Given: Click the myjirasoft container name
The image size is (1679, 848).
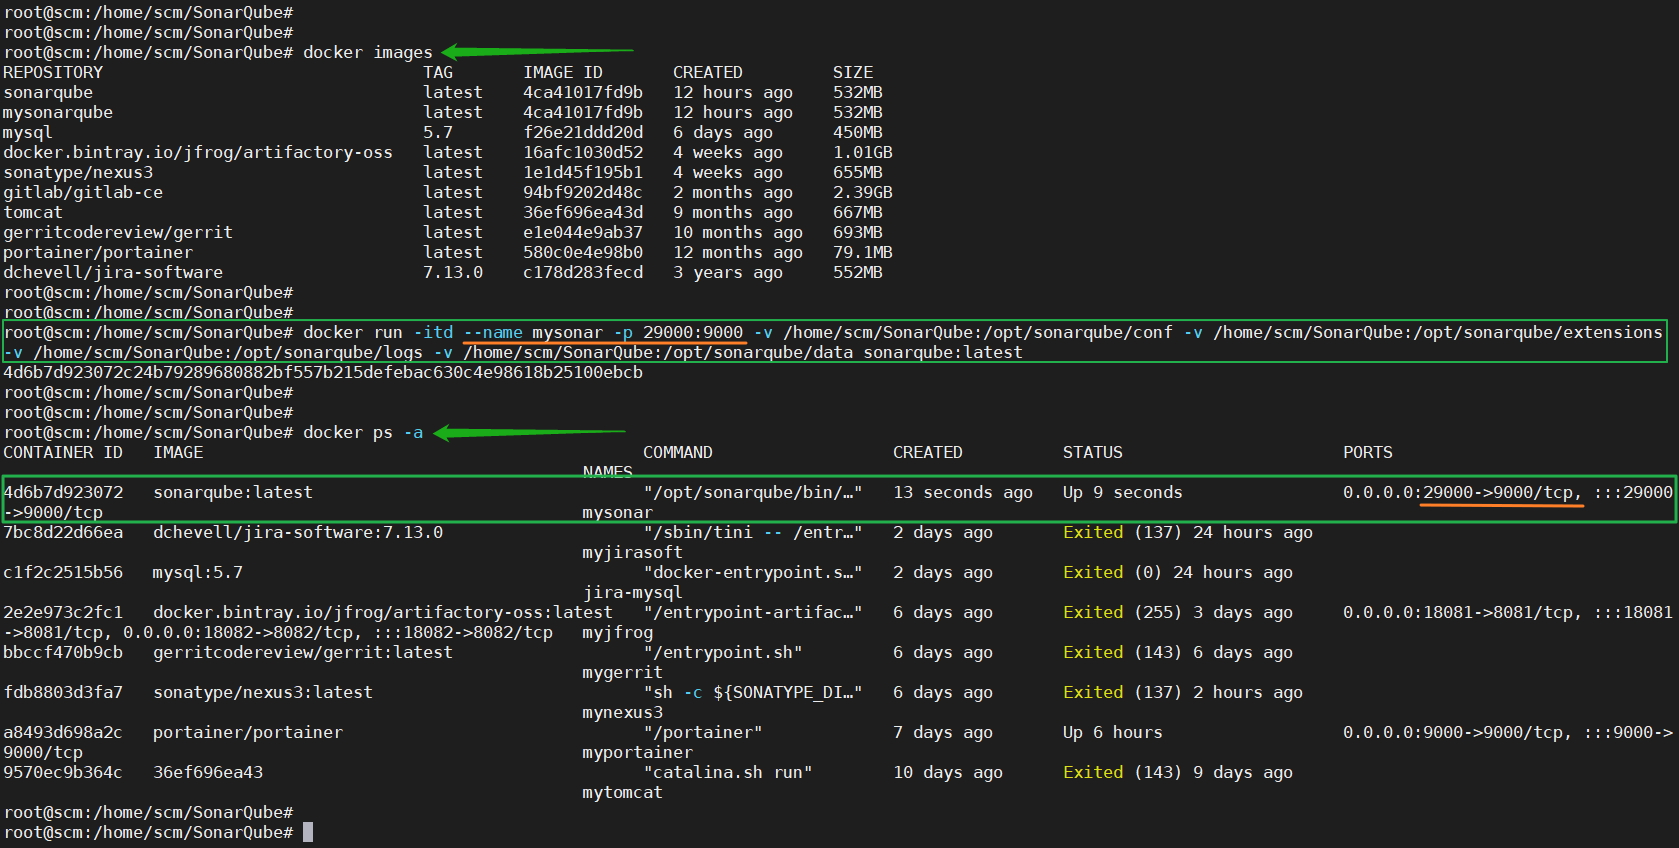Looking at the screenshot, I should coord(633,552).
